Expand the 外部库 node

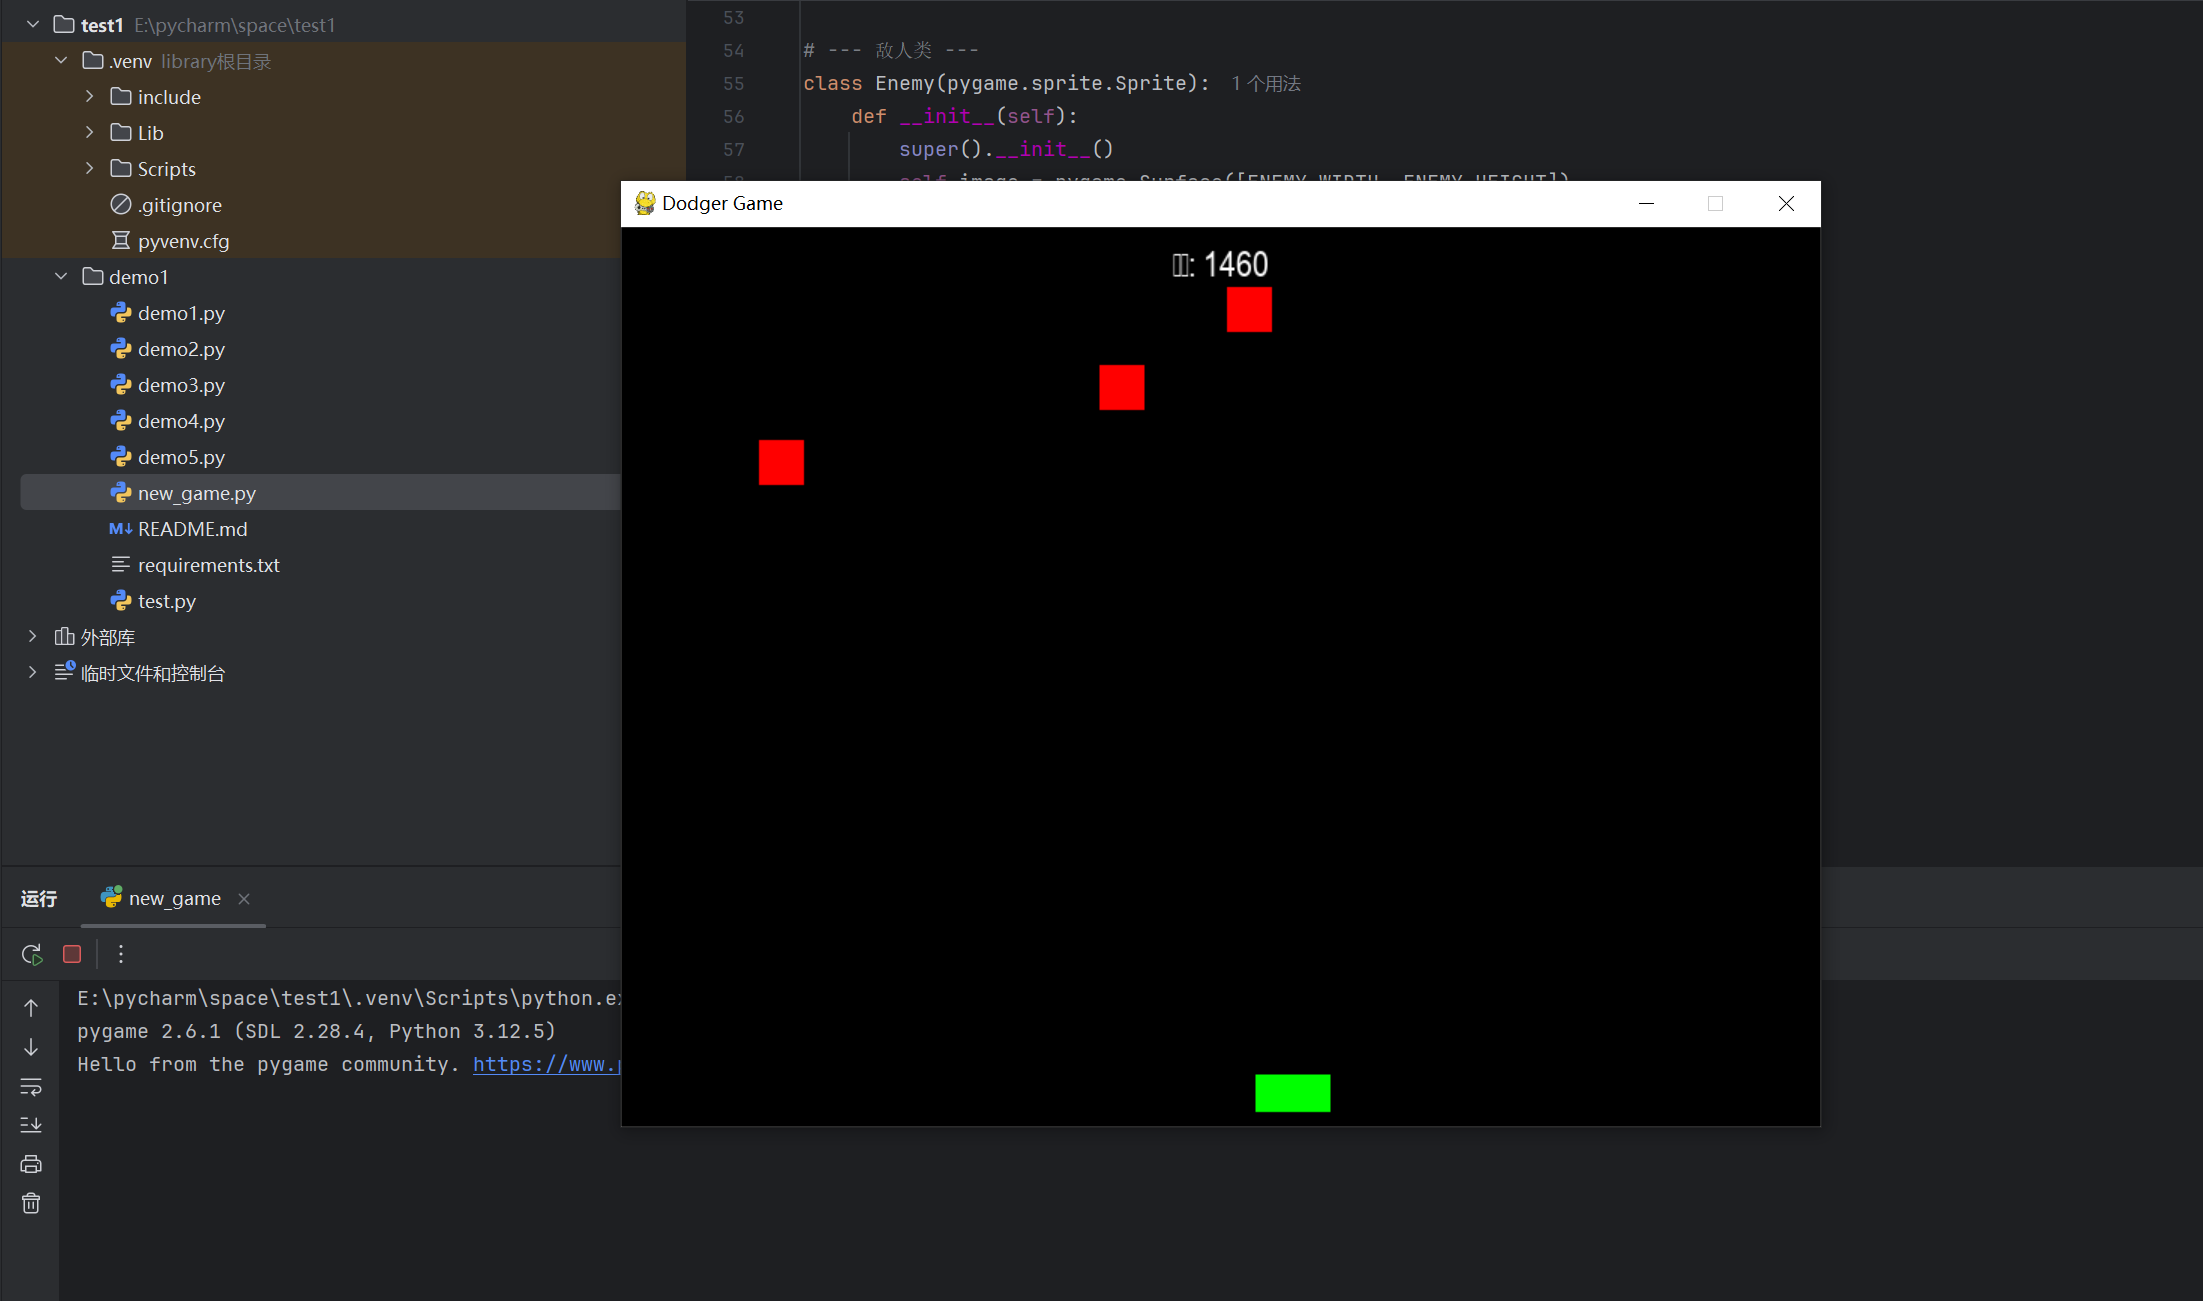click(33, 636)
